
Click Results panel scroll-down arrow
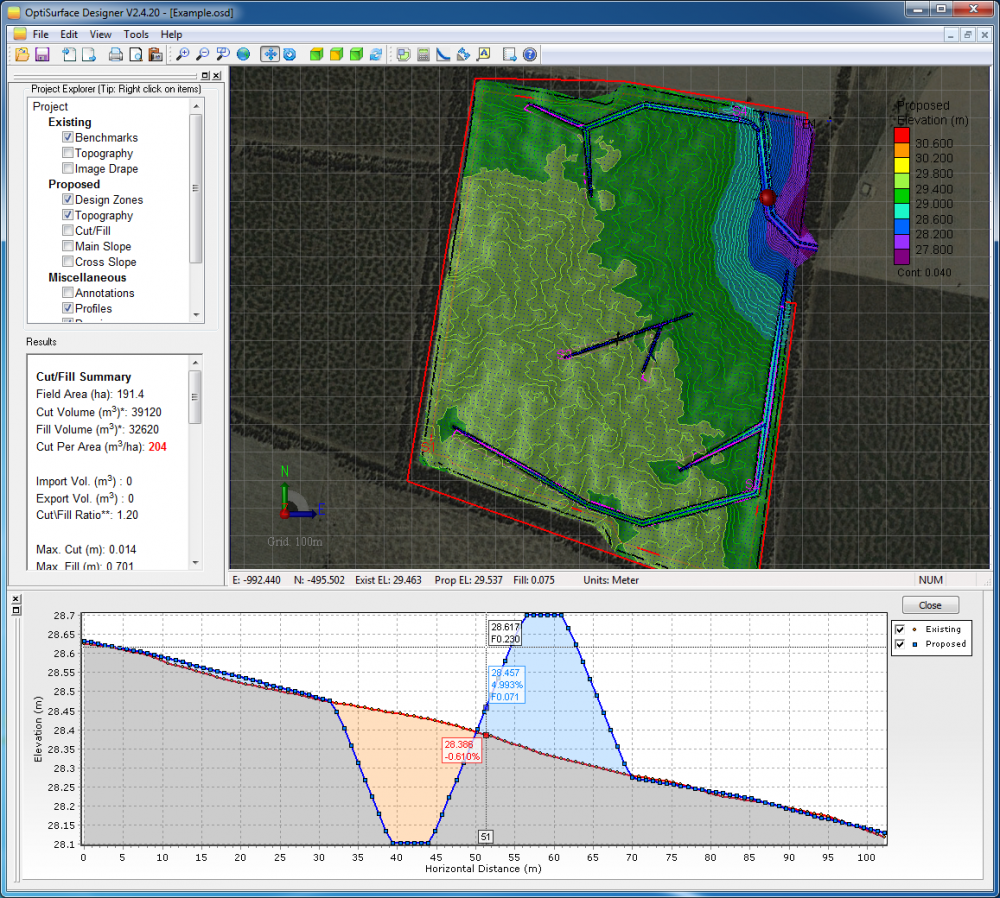point(196,563)
